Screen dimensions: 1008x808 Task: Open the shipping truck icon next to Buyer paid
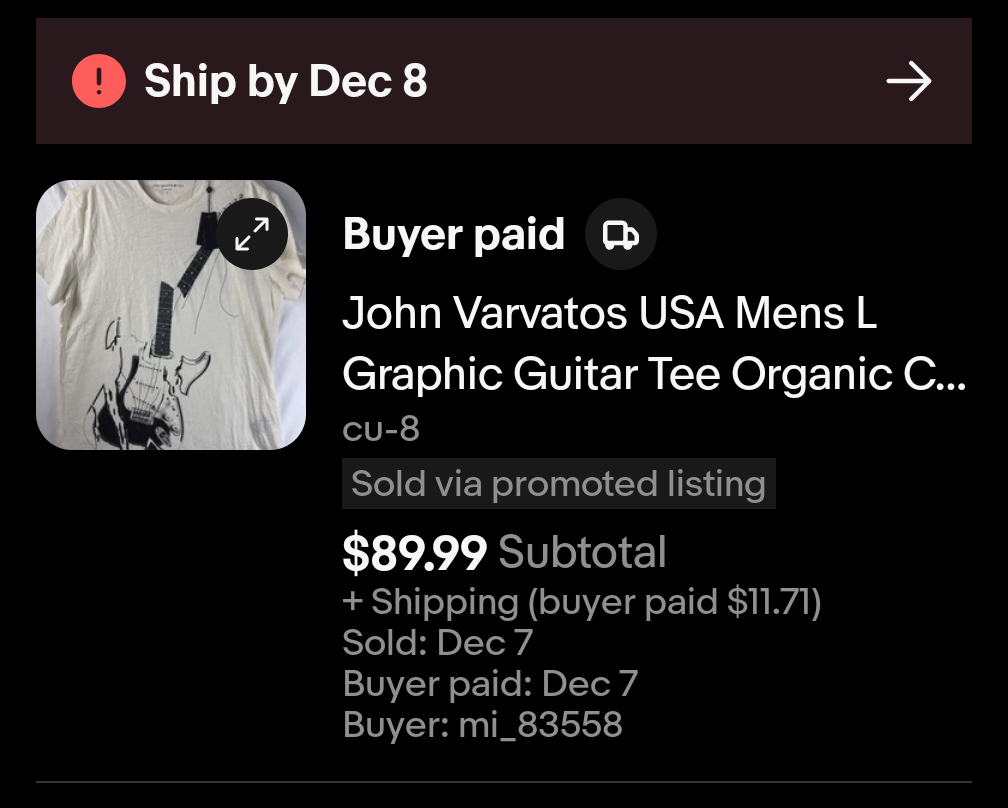tap(620, 233)
